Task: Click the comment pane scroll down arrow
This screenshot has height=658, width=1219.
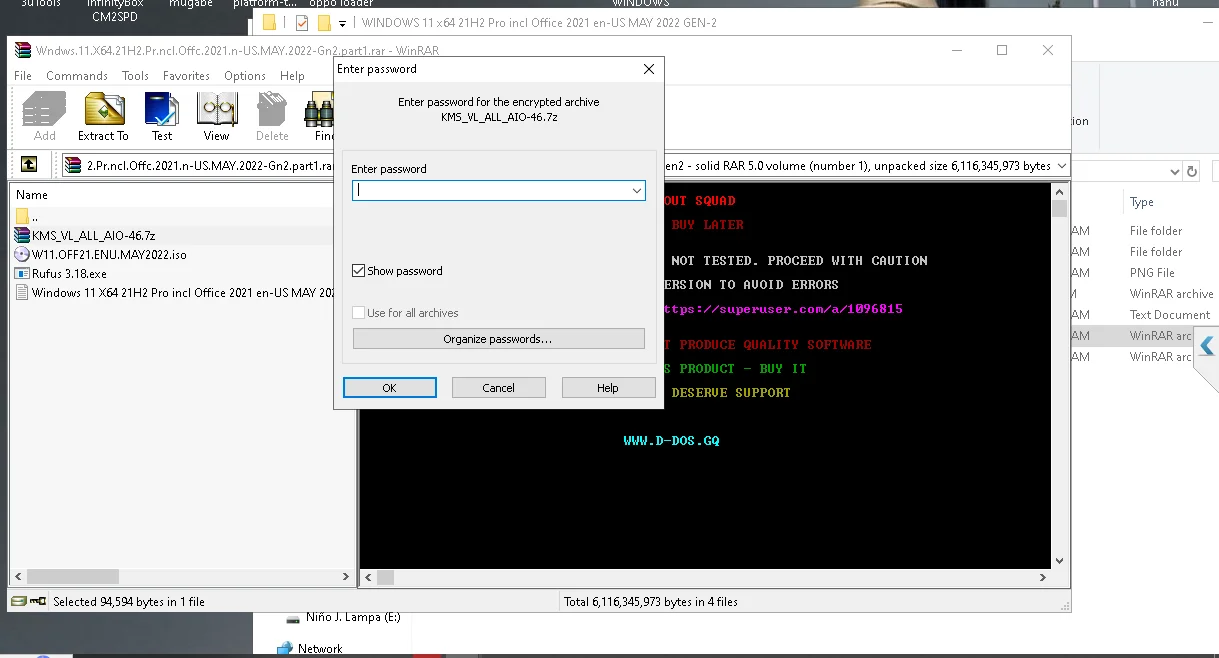Action: click(x=1059, y=561)
